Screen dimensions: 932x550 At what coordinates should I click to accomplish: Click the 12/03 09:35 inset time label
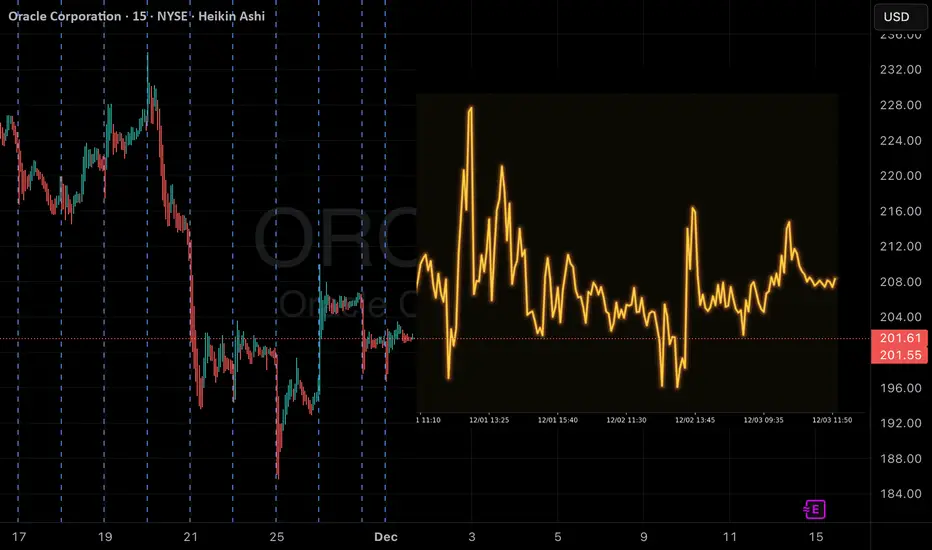point(763,420)
